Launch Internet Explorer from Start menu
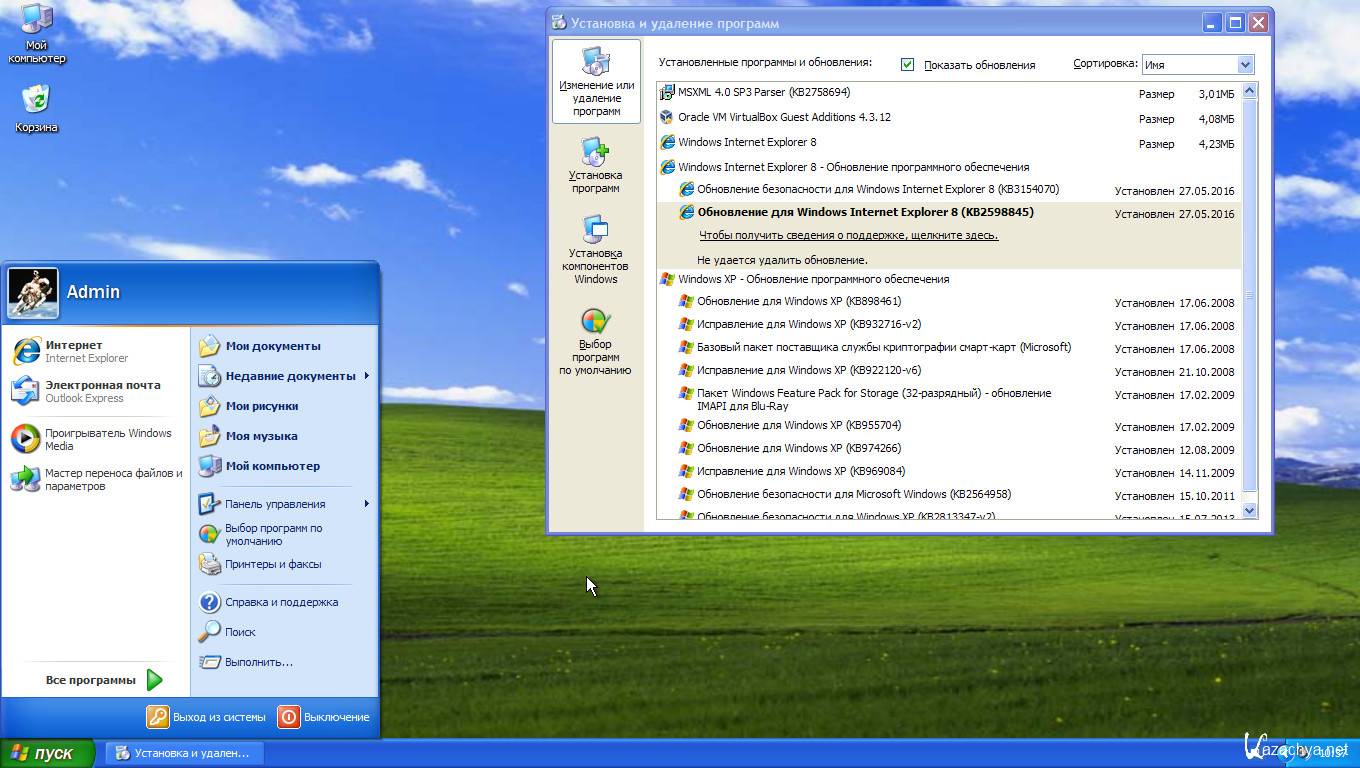 96,351
